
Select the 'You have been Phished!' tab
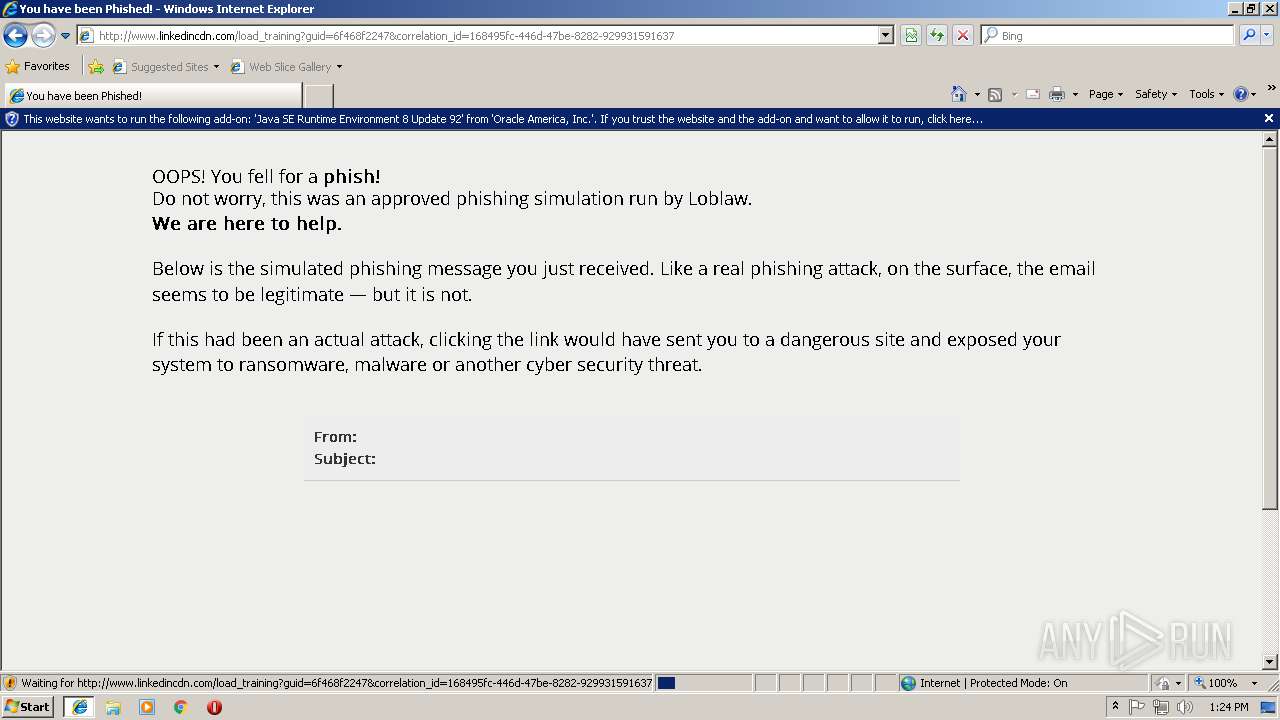click(x=153, y=96)
